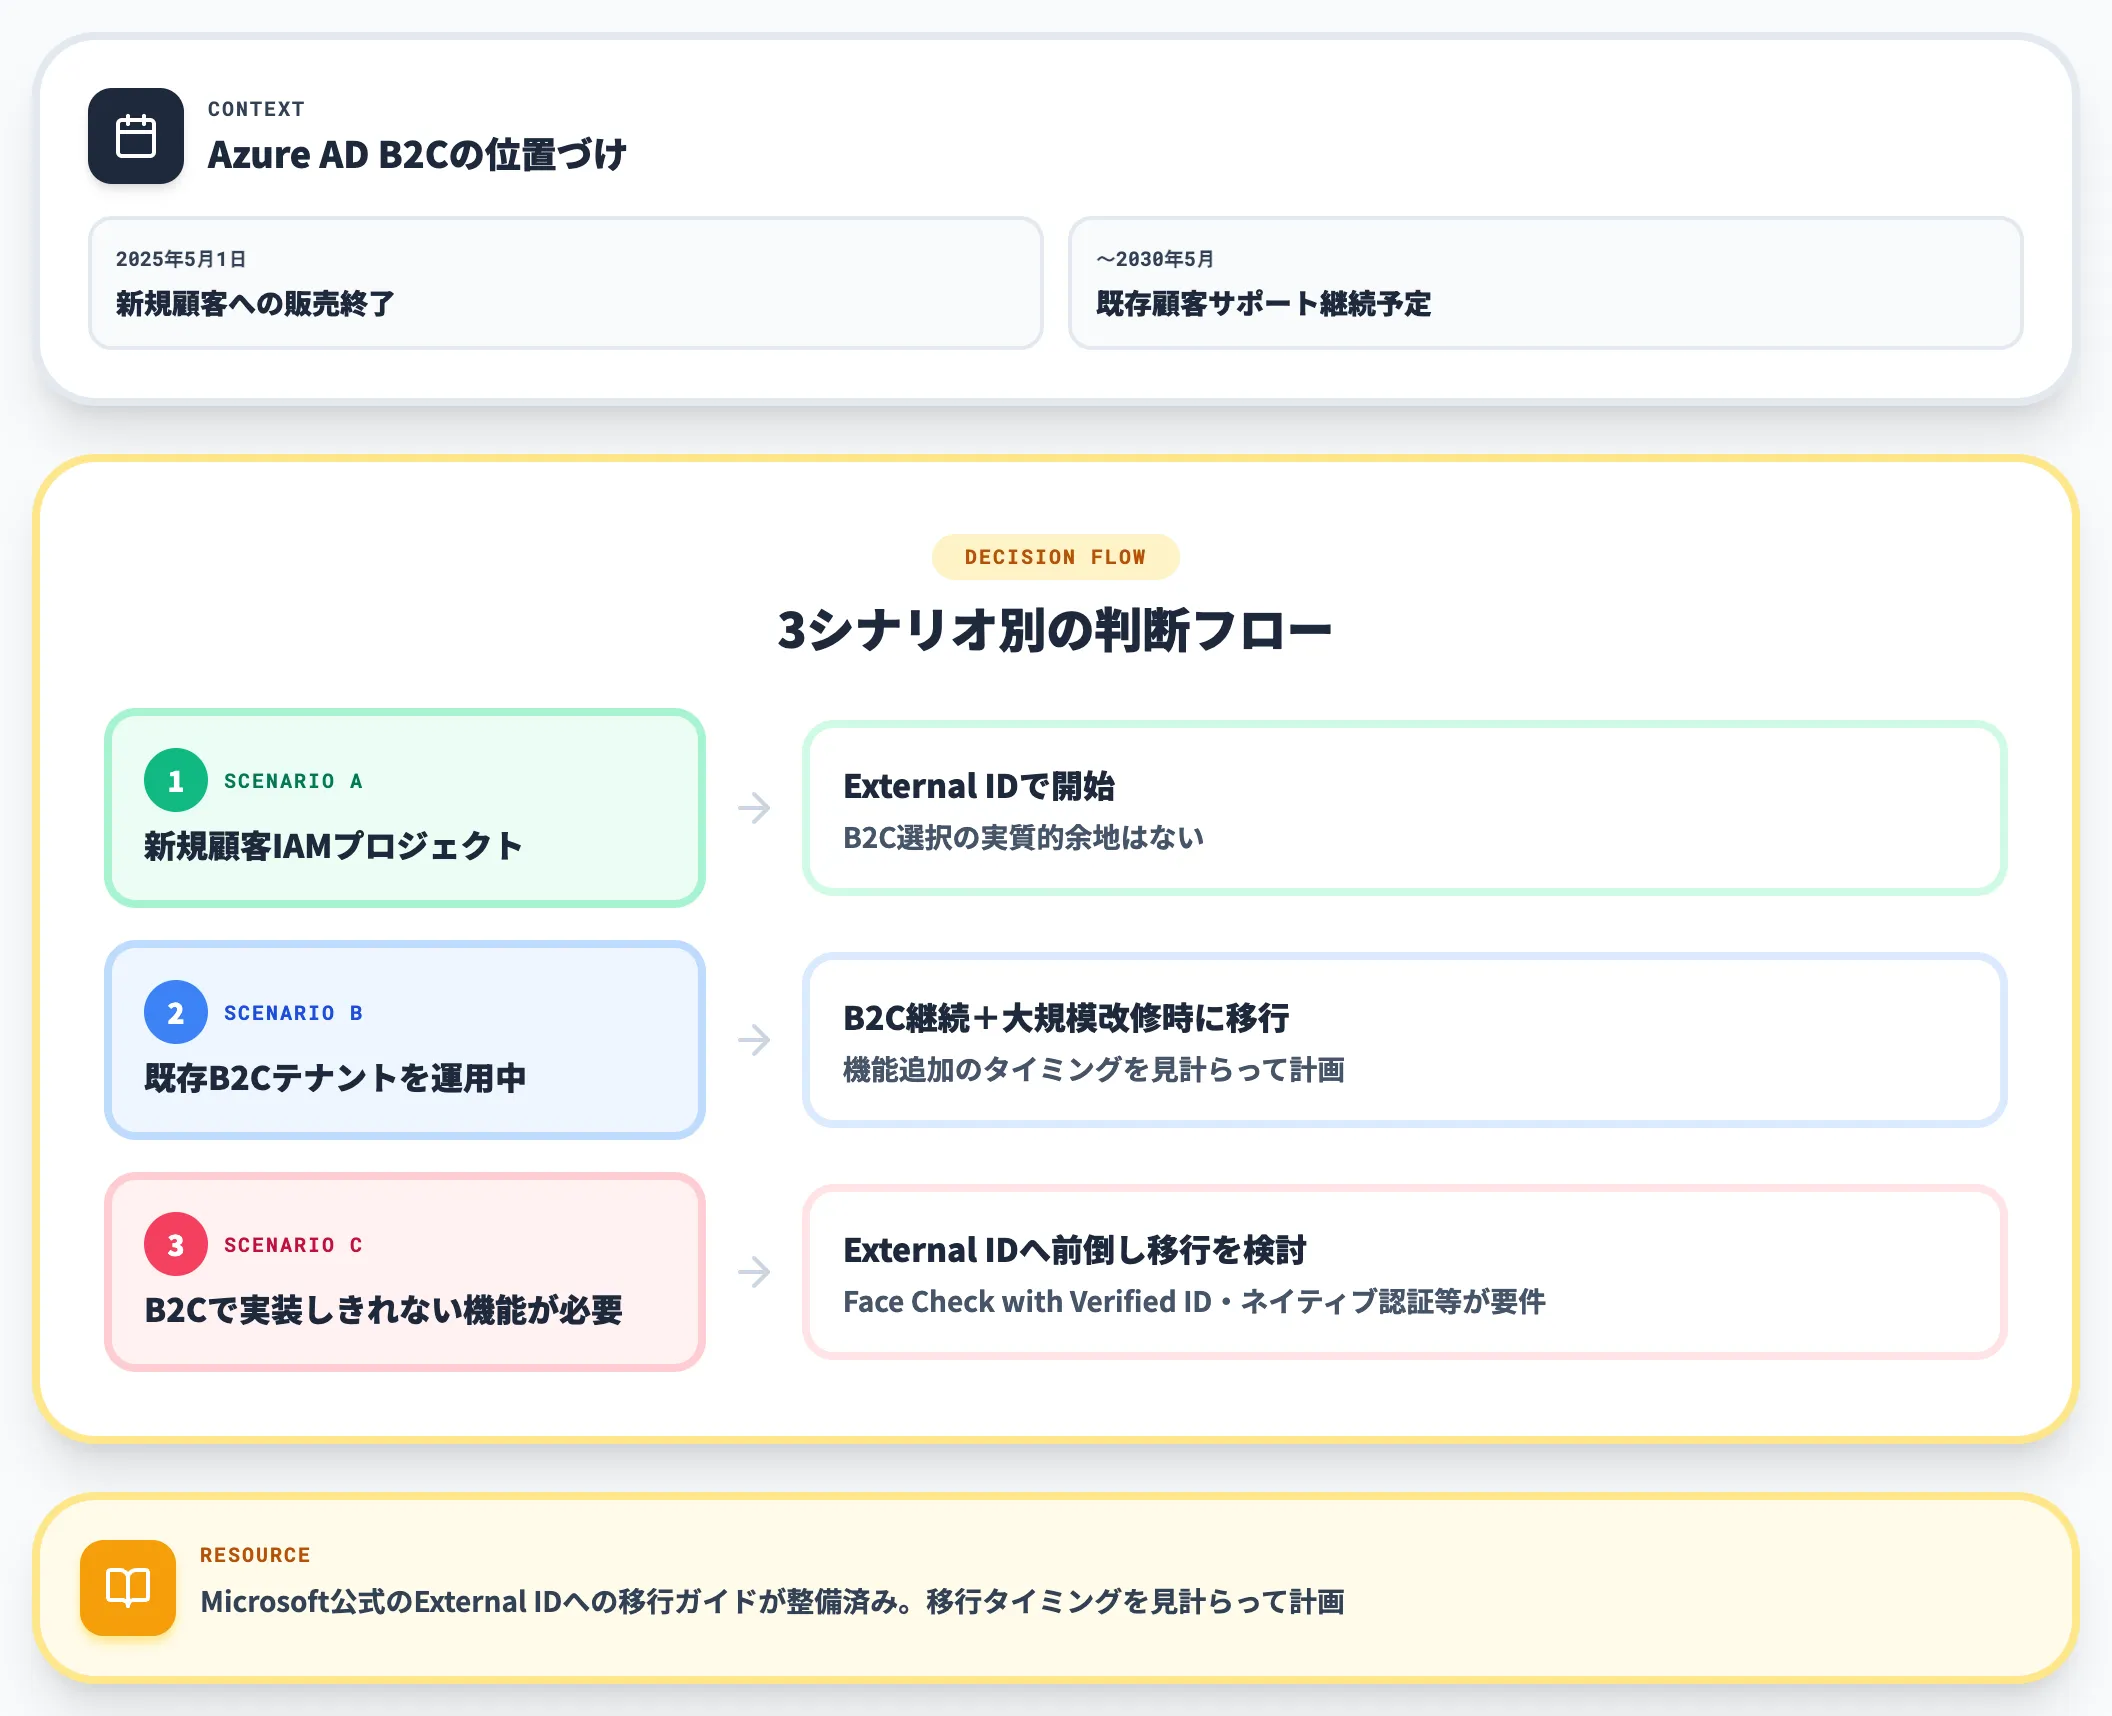Click the B2C選択の実質的余地はない subtitle
Viewport: 2112px width, 1716px height.
point(1023,837)
